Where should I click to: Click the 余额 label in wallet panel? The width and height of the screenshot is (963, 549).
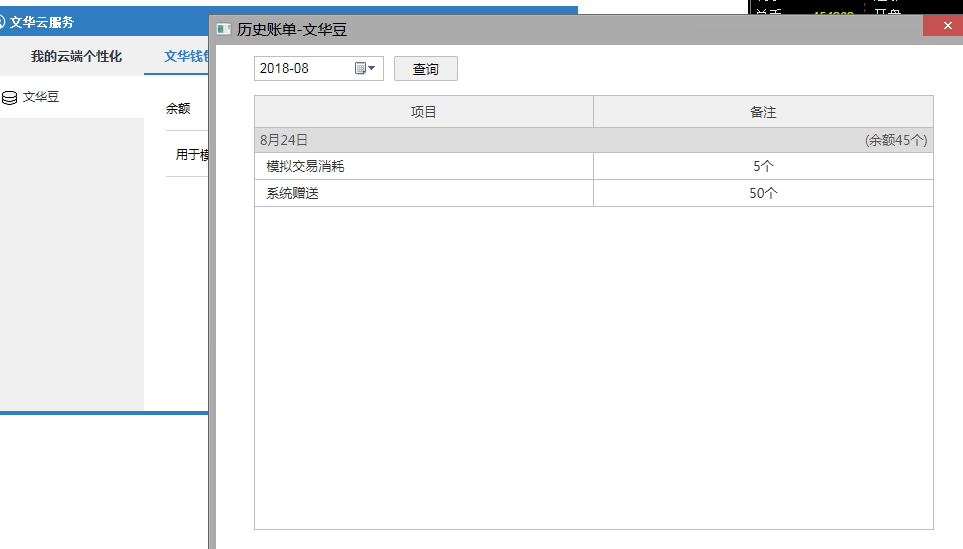tap(178, 109)
